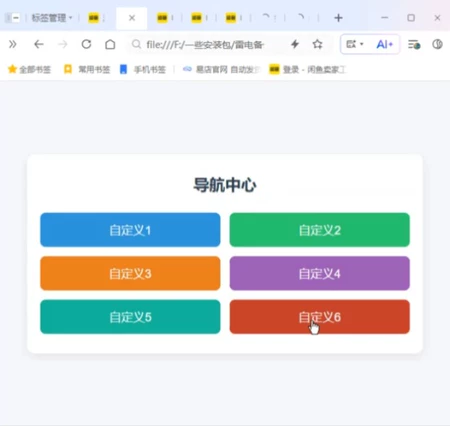The width and height of the screenshot is (450, 426).
Task: Open the 全部书签 bookmarks folder
Action: pos(29,69)
